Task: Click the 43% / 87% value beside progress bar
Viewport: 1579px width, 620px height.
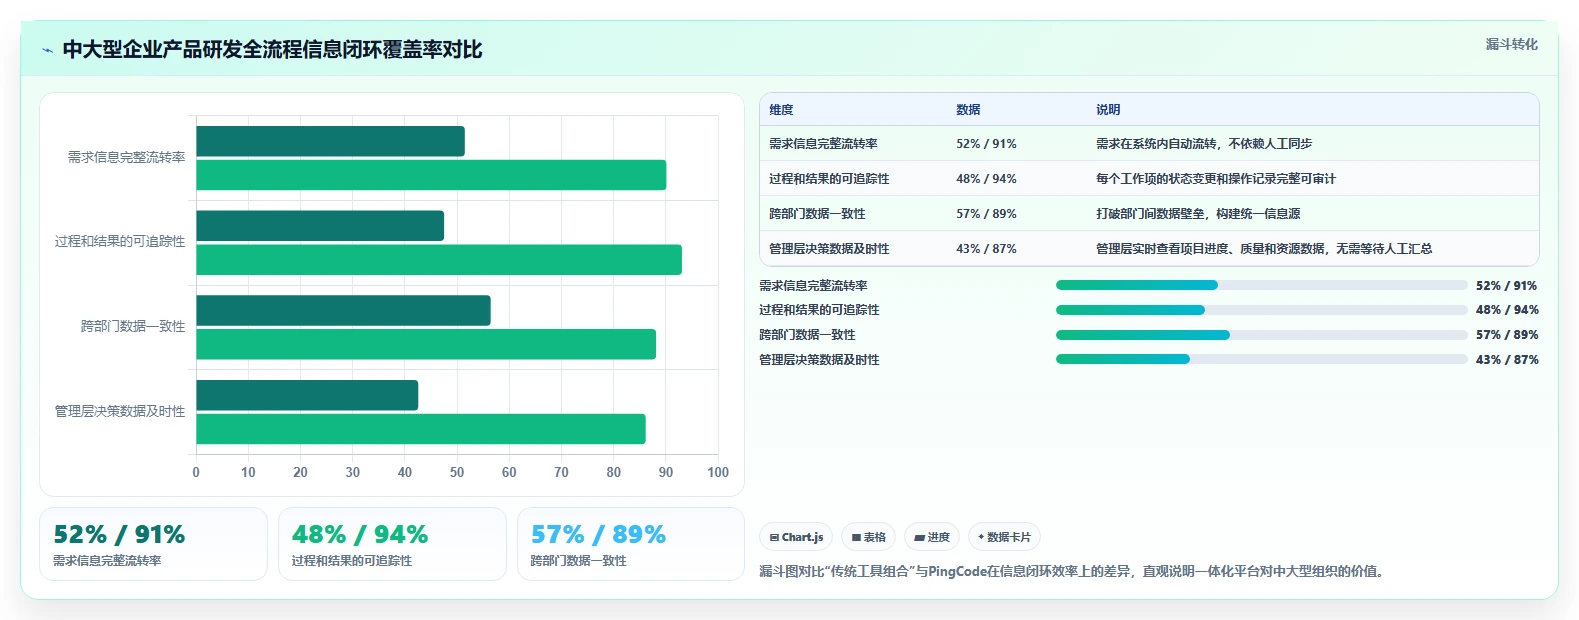Action: [x=1507, y=360]
